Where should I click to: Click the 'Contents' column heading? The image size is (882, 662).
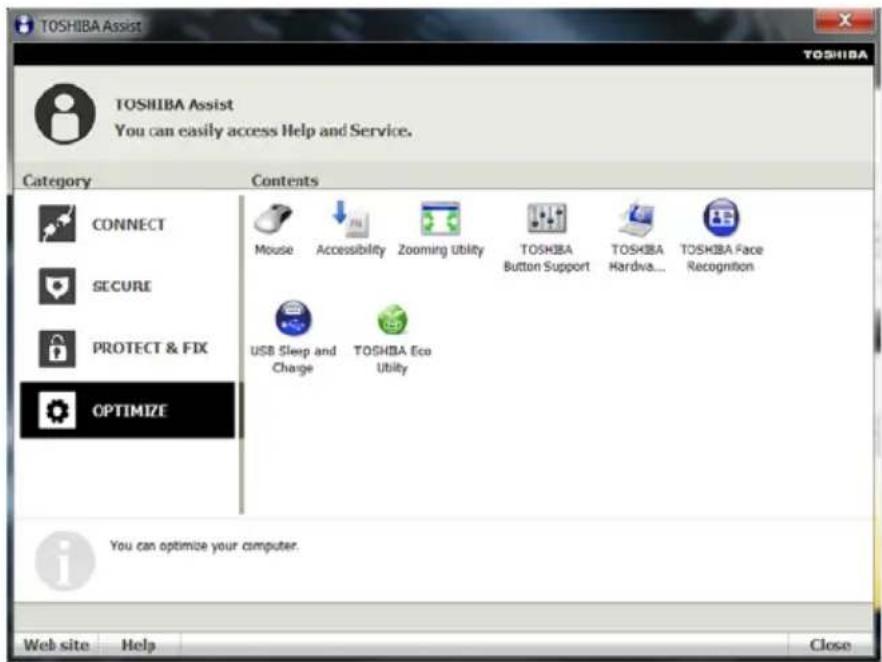click(285, 181)
